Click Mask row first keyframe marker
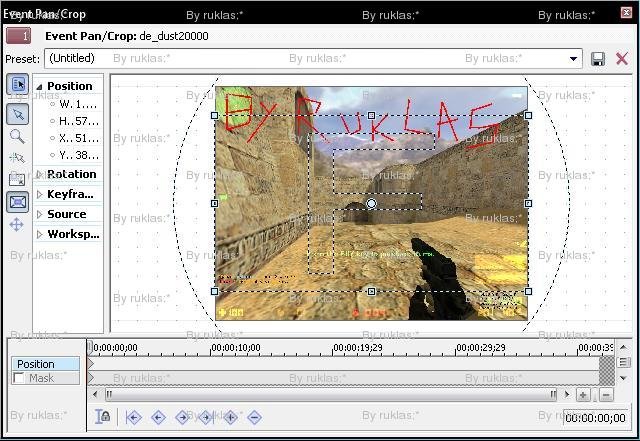The height and width of the screenshot is (441, 640). coord(91,378)
